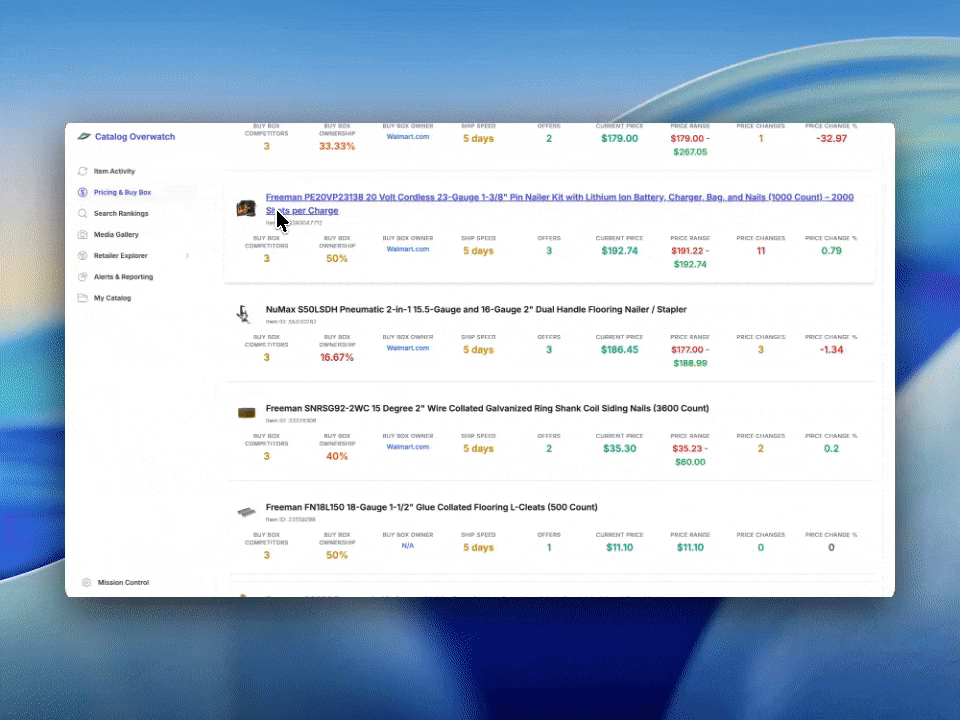Screen dimensions: 960x720
Task: Click the -32.97 price change percent value
Action: (831, 138)
